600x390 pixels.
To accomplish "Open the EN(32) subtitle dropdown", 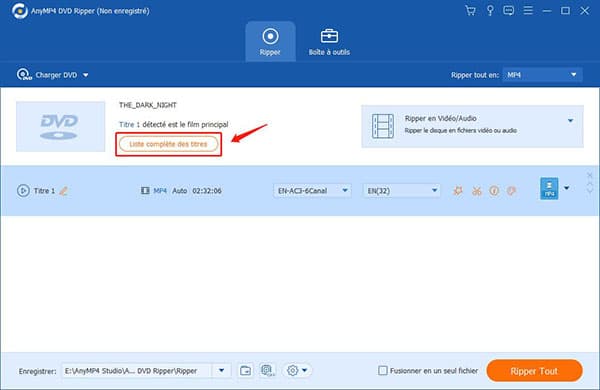I will (x=401, y=191).
